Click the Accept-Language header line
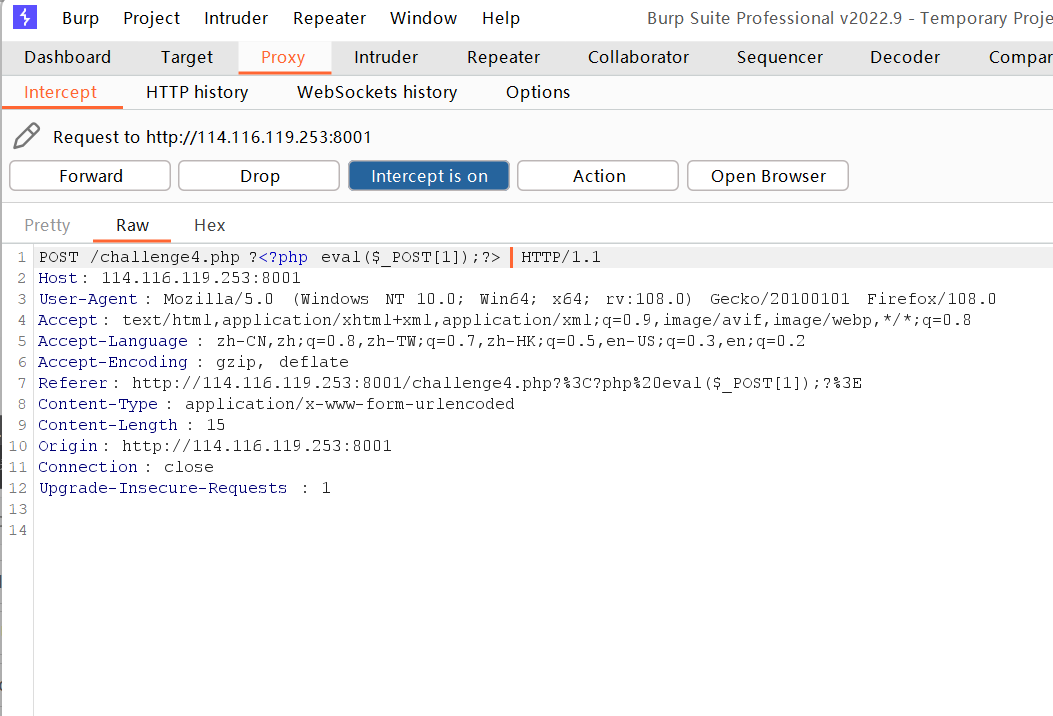 (422, 341)
